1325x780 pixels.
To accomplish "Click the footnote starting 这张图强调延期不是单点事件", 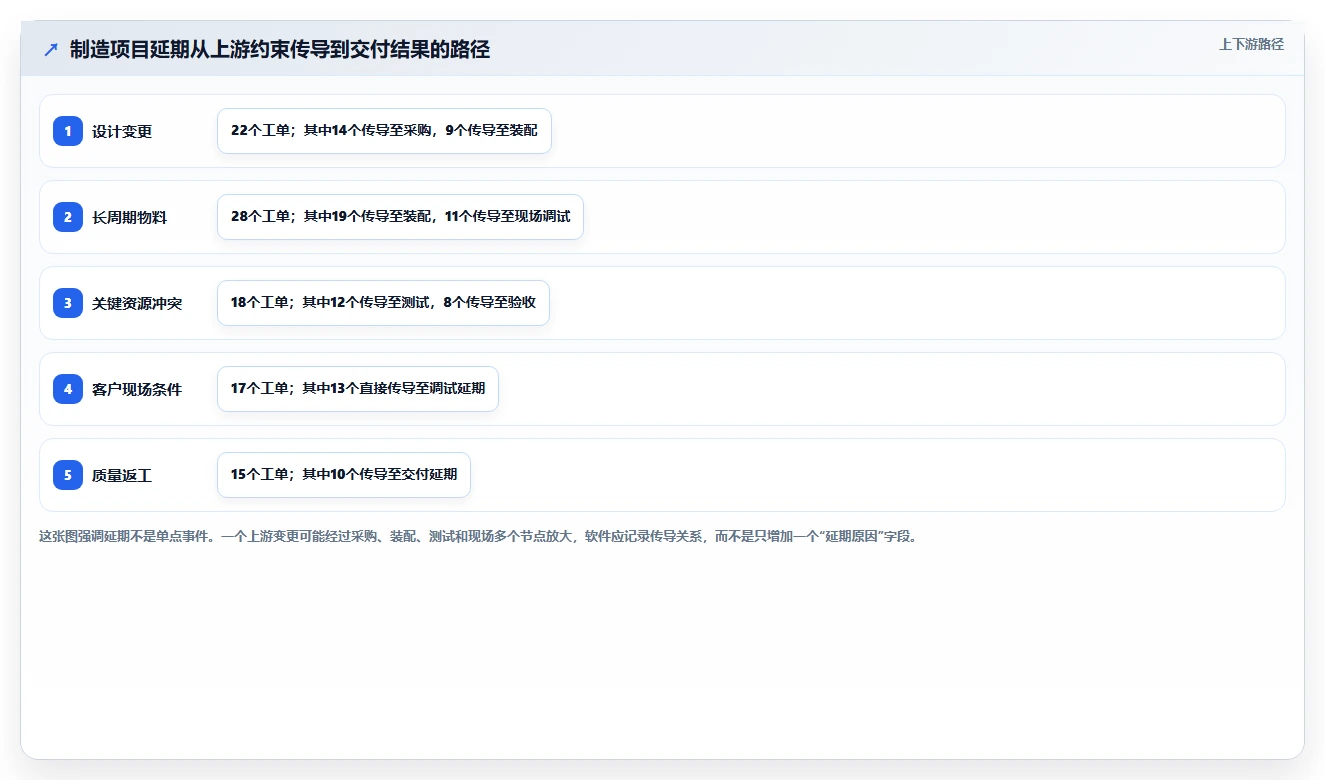I will (478, 536).
